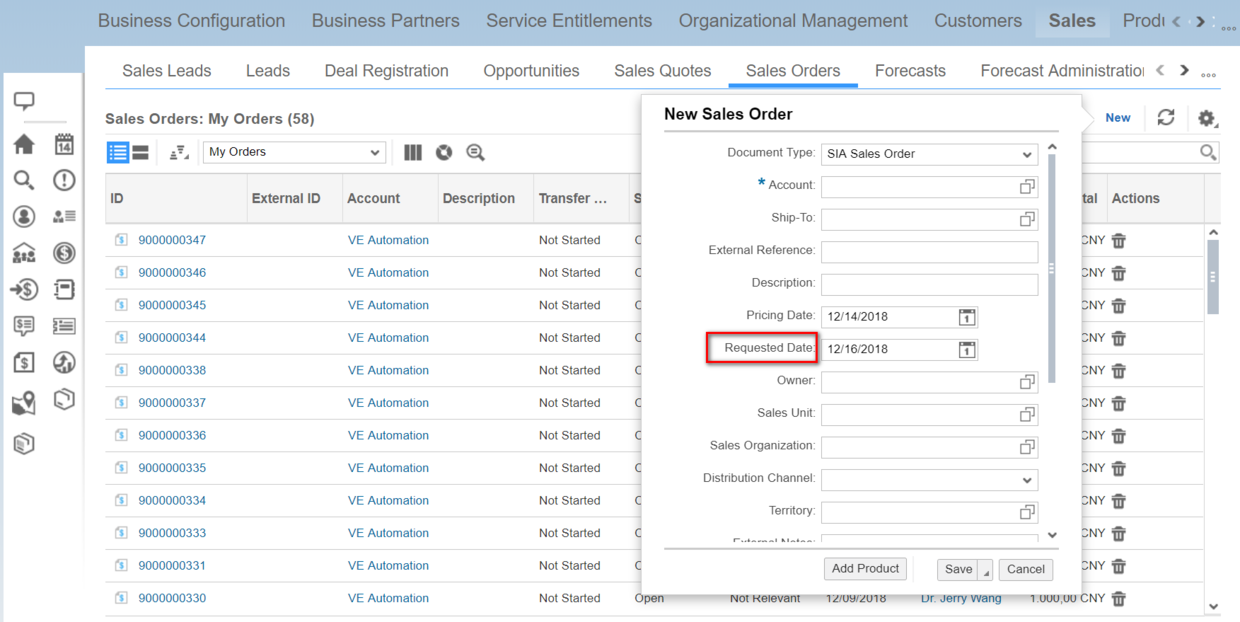This screenshot has height=622, width=1240.
Task: Click the column chooser icon in toolbar
Action: (x=413, y=152)
